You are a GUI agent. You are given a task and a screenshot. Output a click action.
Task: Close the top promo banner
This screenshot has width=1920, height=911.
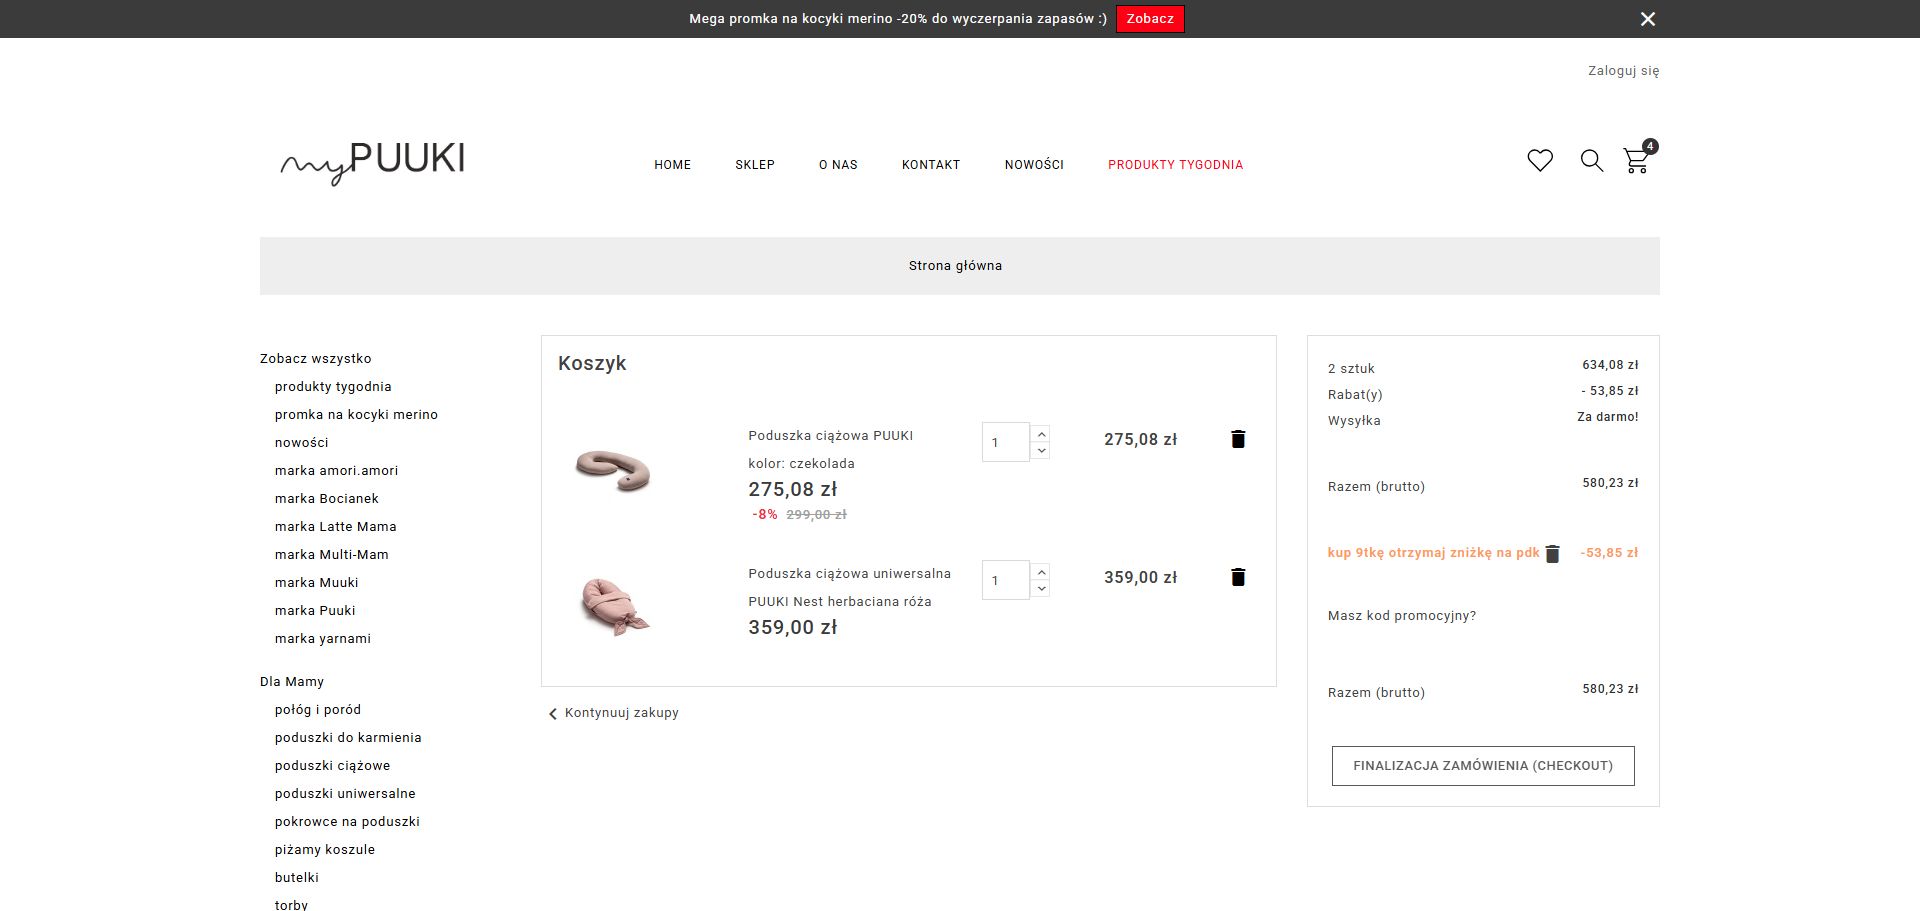pos(1648,19)
